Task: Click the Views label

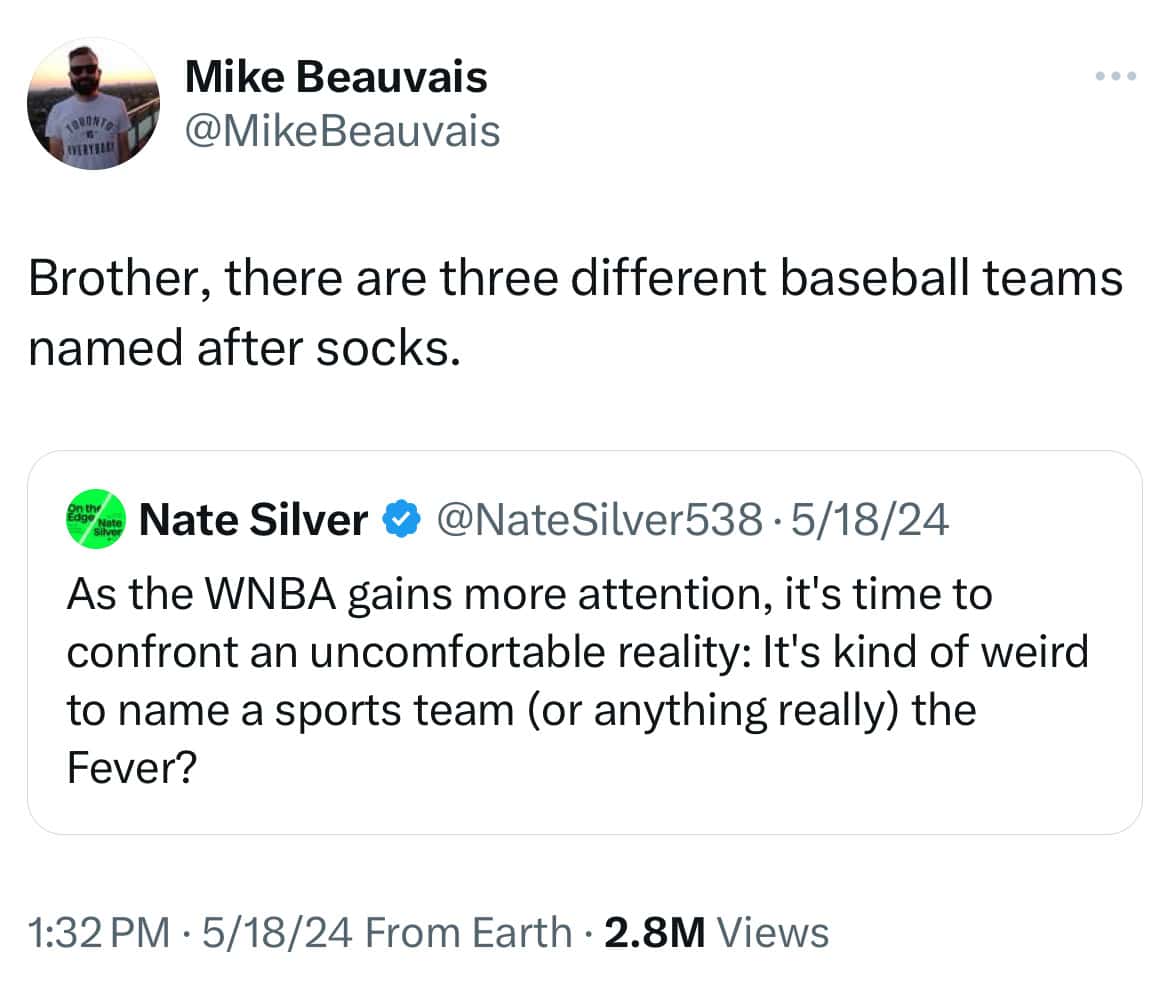Action: 773,932
